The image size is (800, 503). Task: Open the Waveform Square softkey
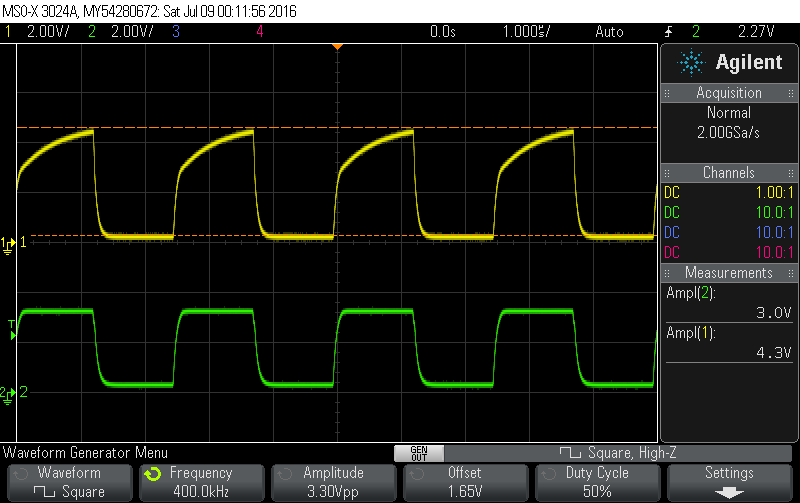(x=70, y=483)
